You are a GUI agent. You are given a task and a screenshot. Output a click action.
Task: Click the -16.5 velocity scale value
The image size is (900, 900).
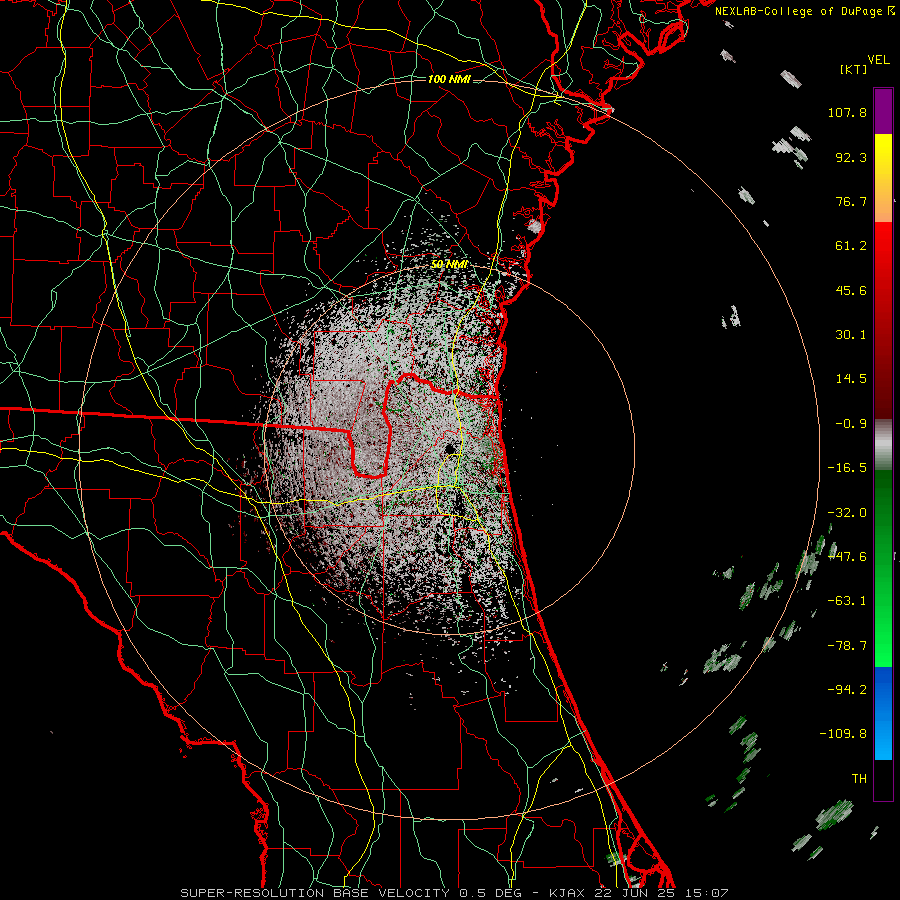pos(847,468)
